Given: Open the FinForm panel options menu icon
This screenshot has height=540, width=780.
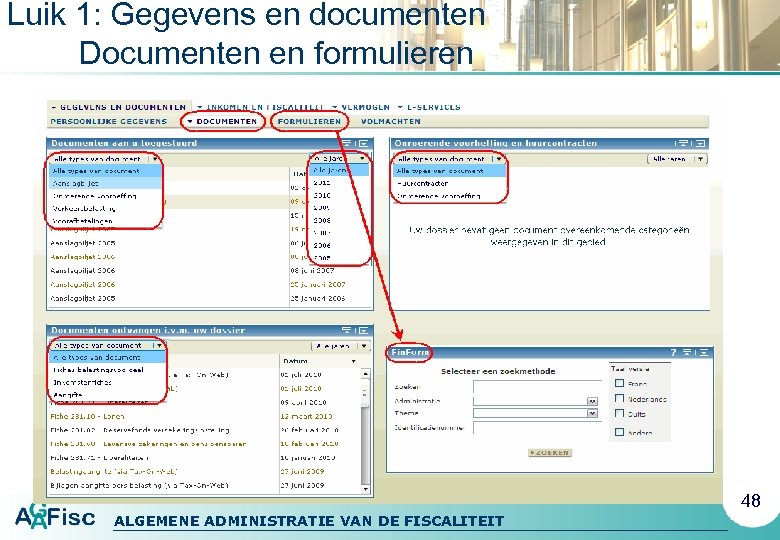Looking at the screenshot, I should [704, 352].
